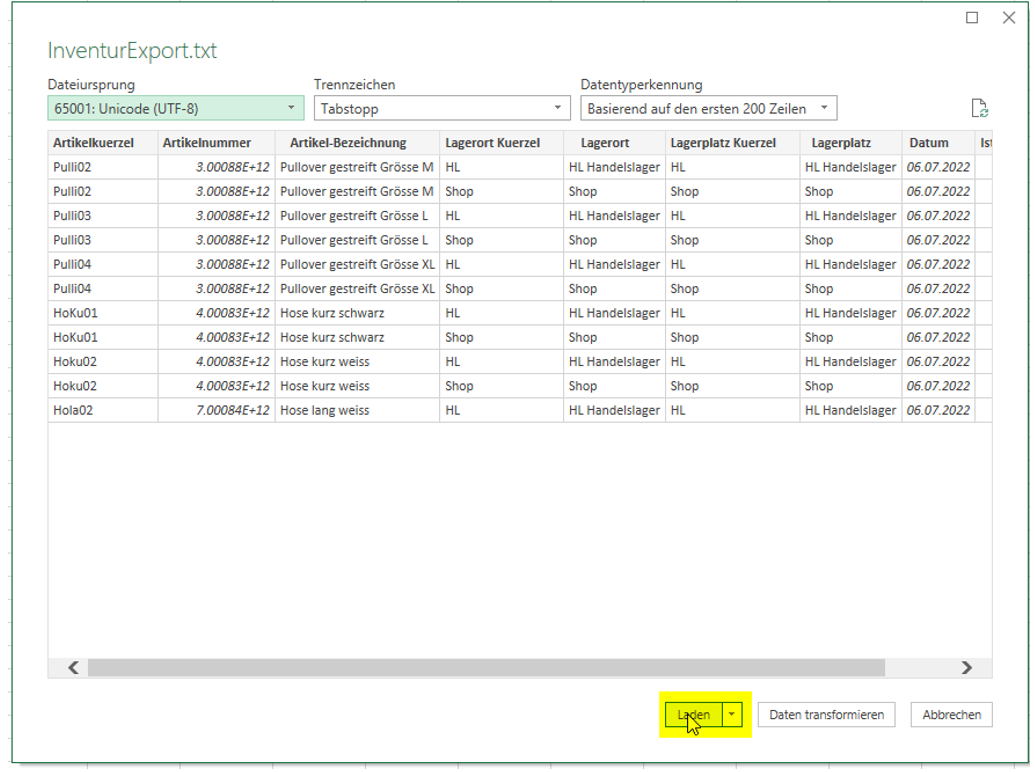
Task: Click the Laden button
Action: 693,714
